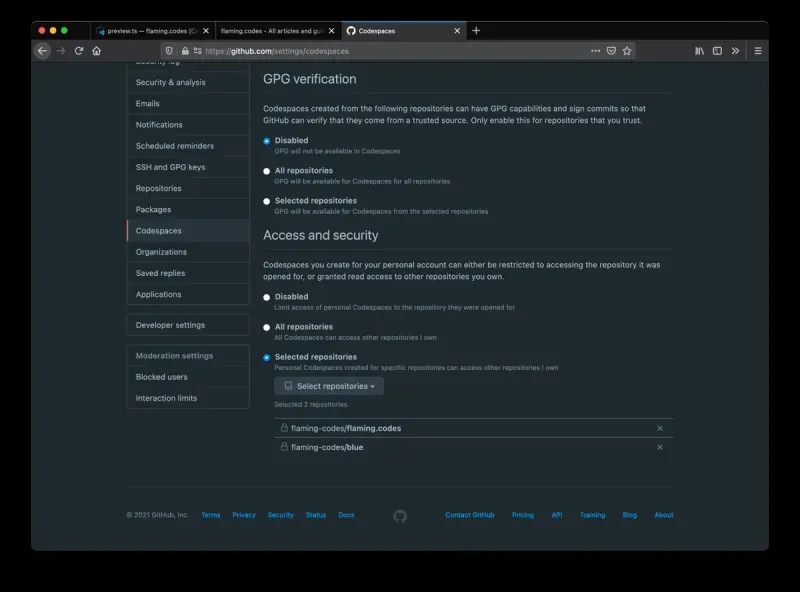Open Developer settings

(188, 325)
